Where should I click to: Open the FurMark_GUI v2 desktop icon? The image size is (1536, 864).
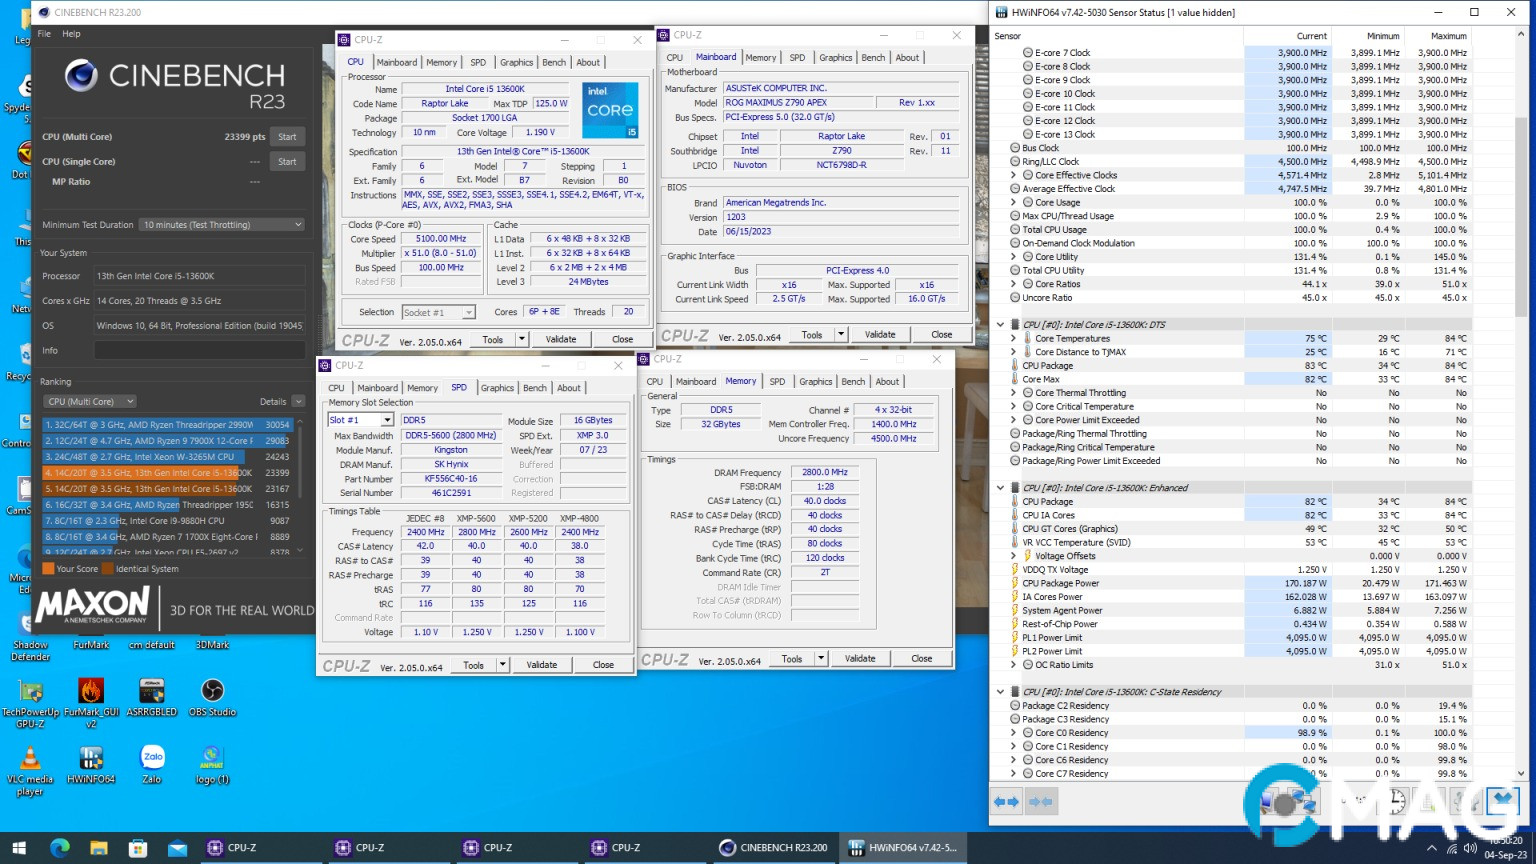coord(91,692)
